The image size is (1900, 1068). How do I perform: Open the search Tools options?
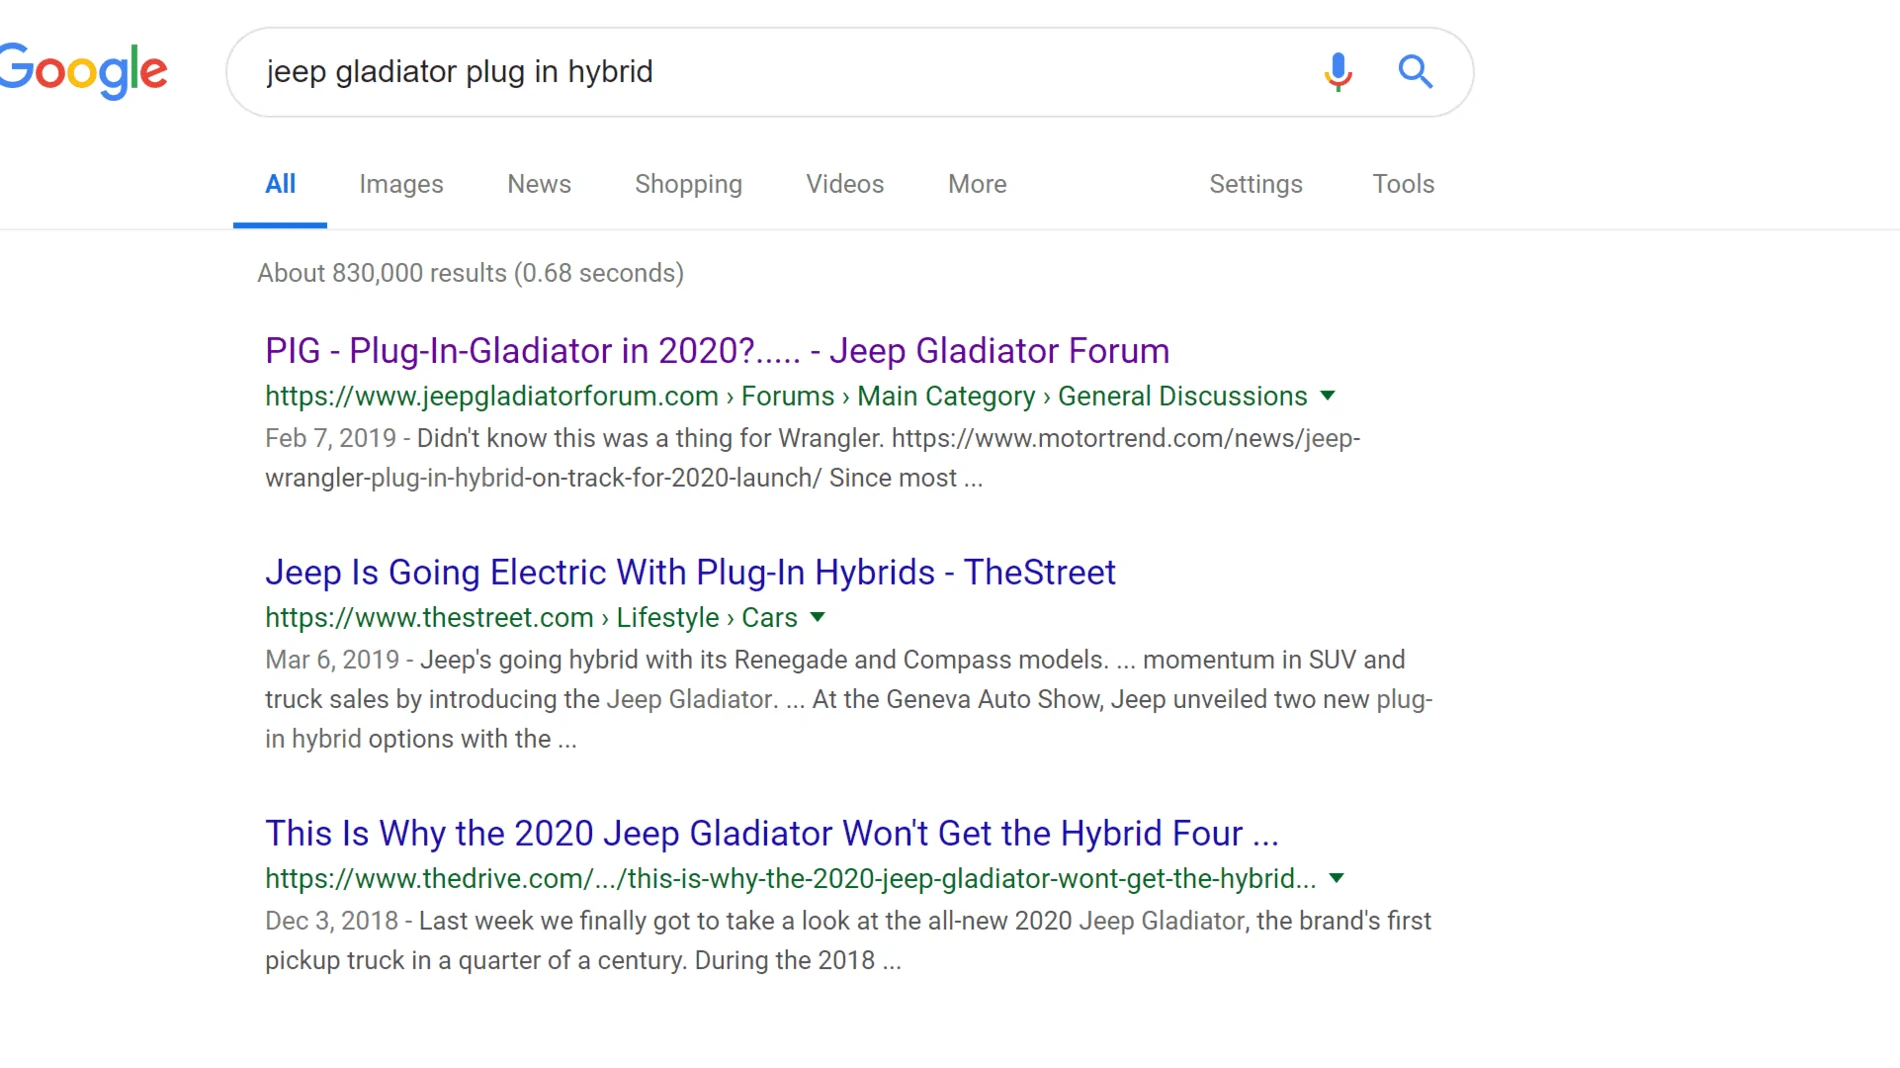(1403, 184)
